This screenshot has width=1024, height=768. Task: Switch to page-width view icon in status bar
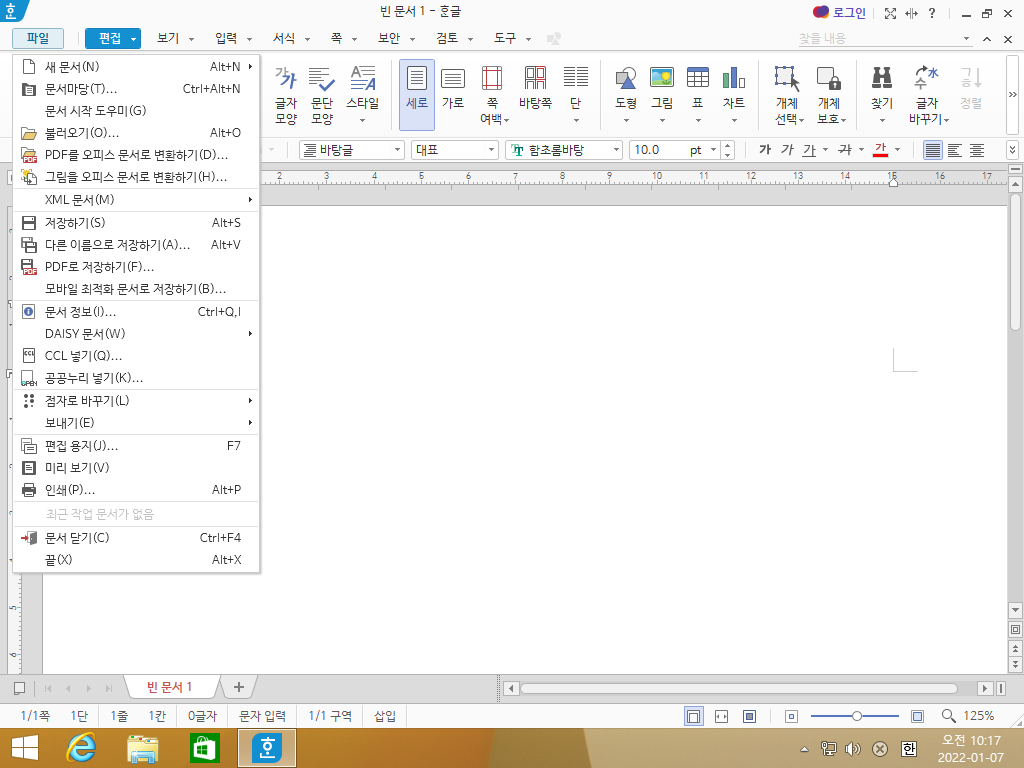pos(721,716)
